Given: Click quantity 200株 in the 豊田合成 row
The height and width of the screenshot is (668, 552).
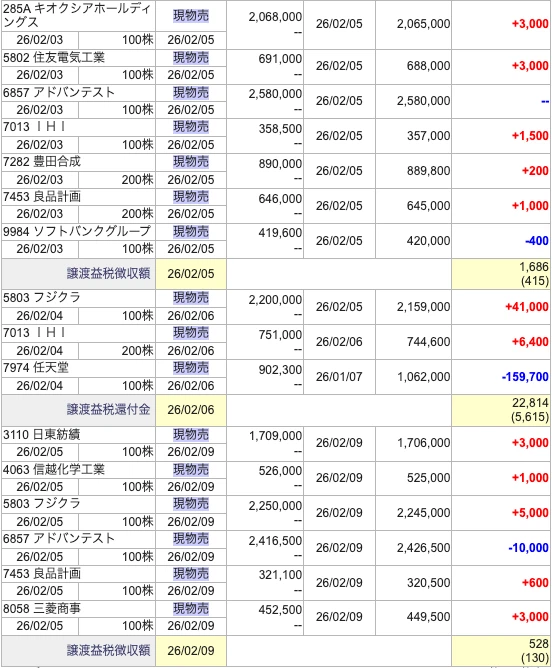Looking at the screenshot, I should click(137, 180).
